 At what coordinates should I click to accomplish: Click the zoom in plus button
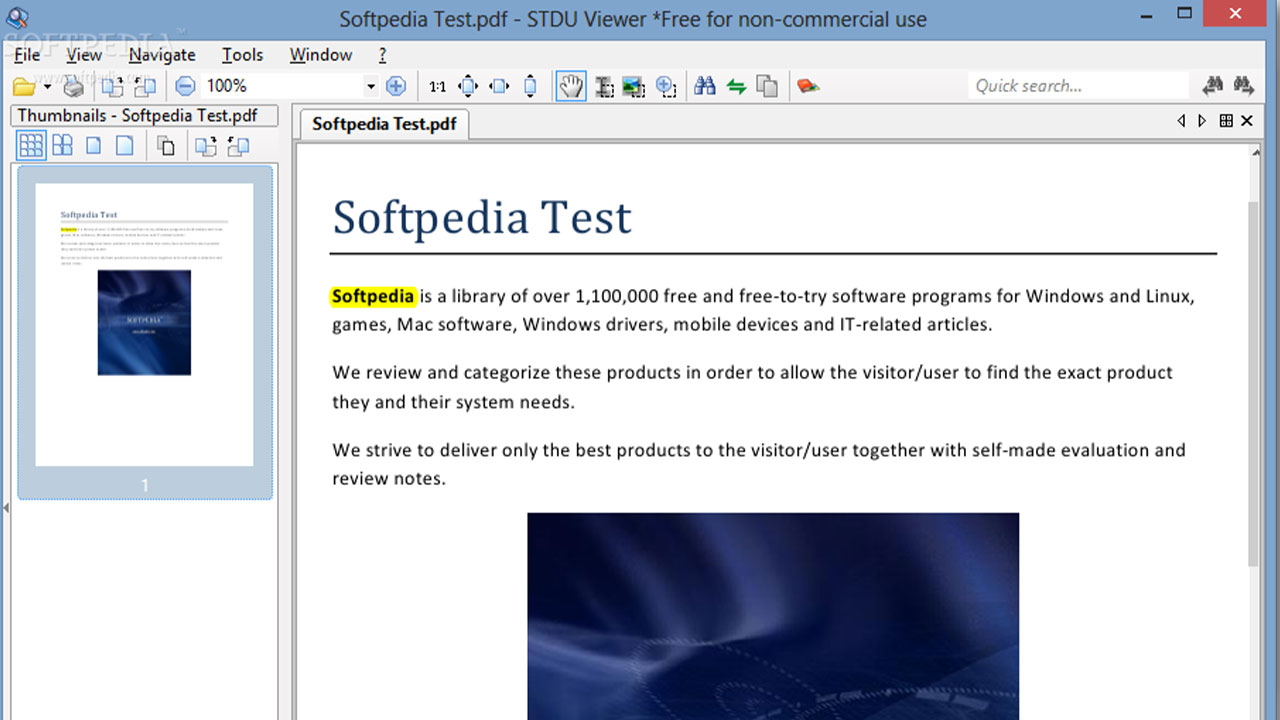[396, 87]
